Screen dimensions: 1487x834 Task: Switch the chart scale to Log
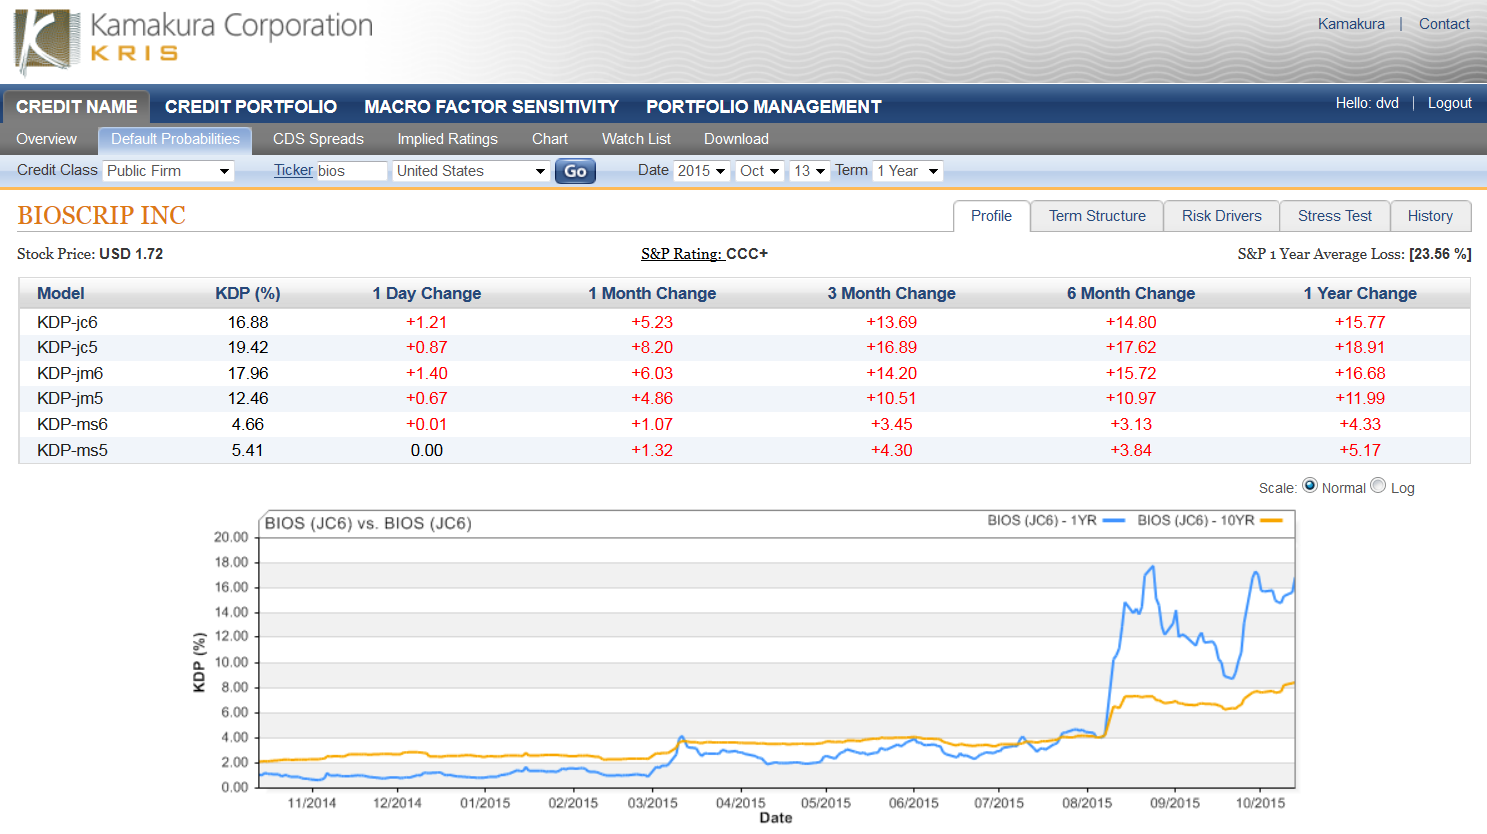click(1378, 487)
